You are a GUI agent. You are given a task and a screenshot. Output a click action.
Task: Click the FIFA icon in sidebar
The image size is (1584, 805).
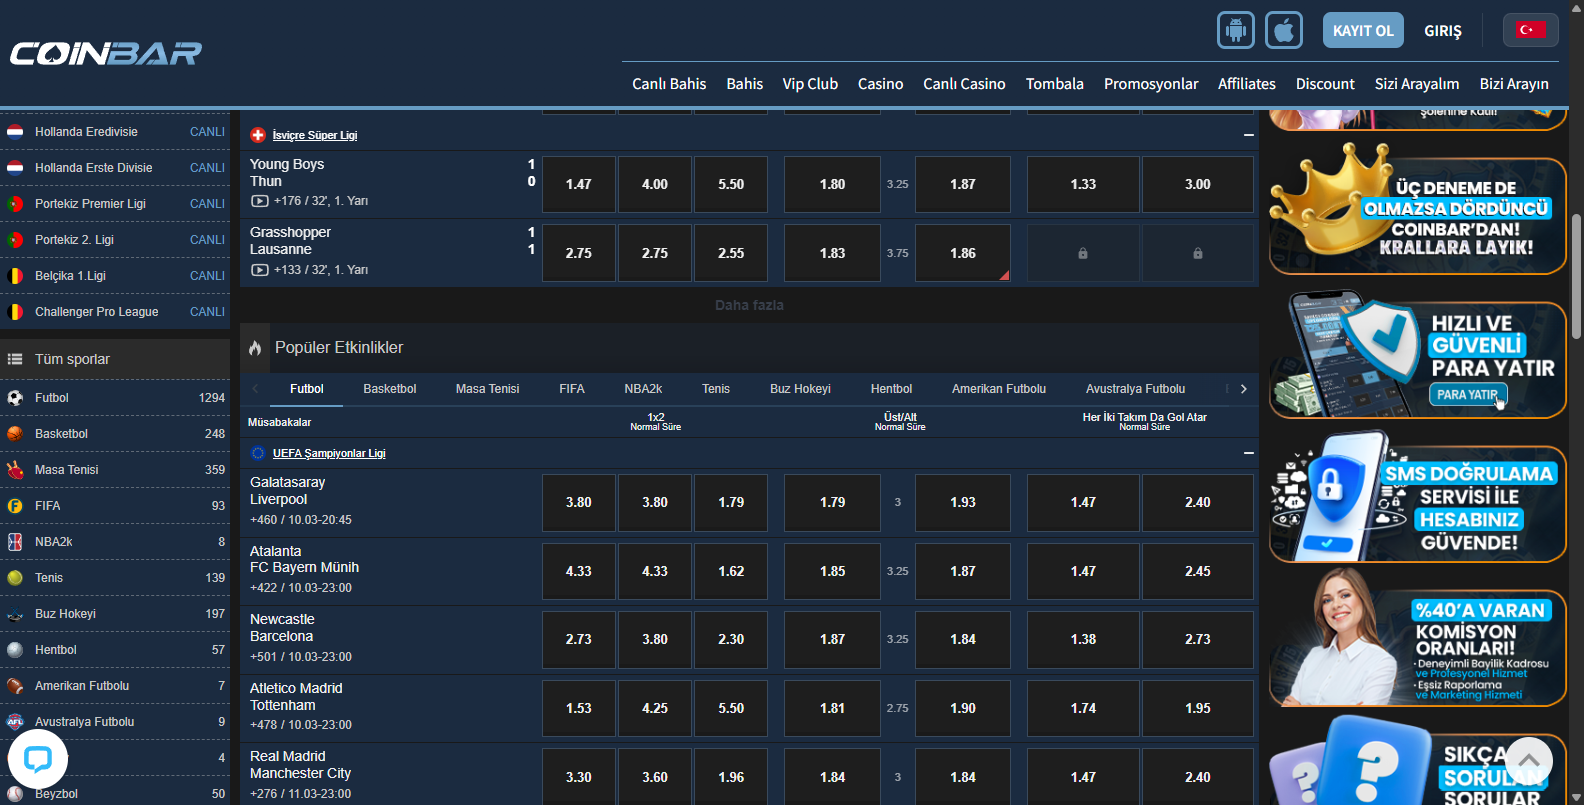coord(15,506)
